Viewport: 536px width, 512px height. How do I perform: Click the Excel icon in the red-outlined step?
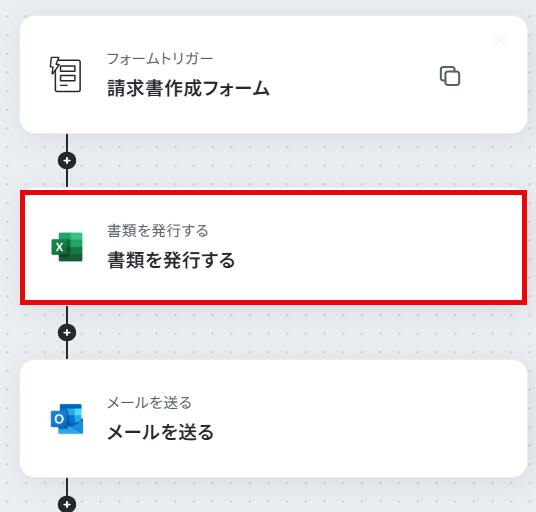[67, 247]
